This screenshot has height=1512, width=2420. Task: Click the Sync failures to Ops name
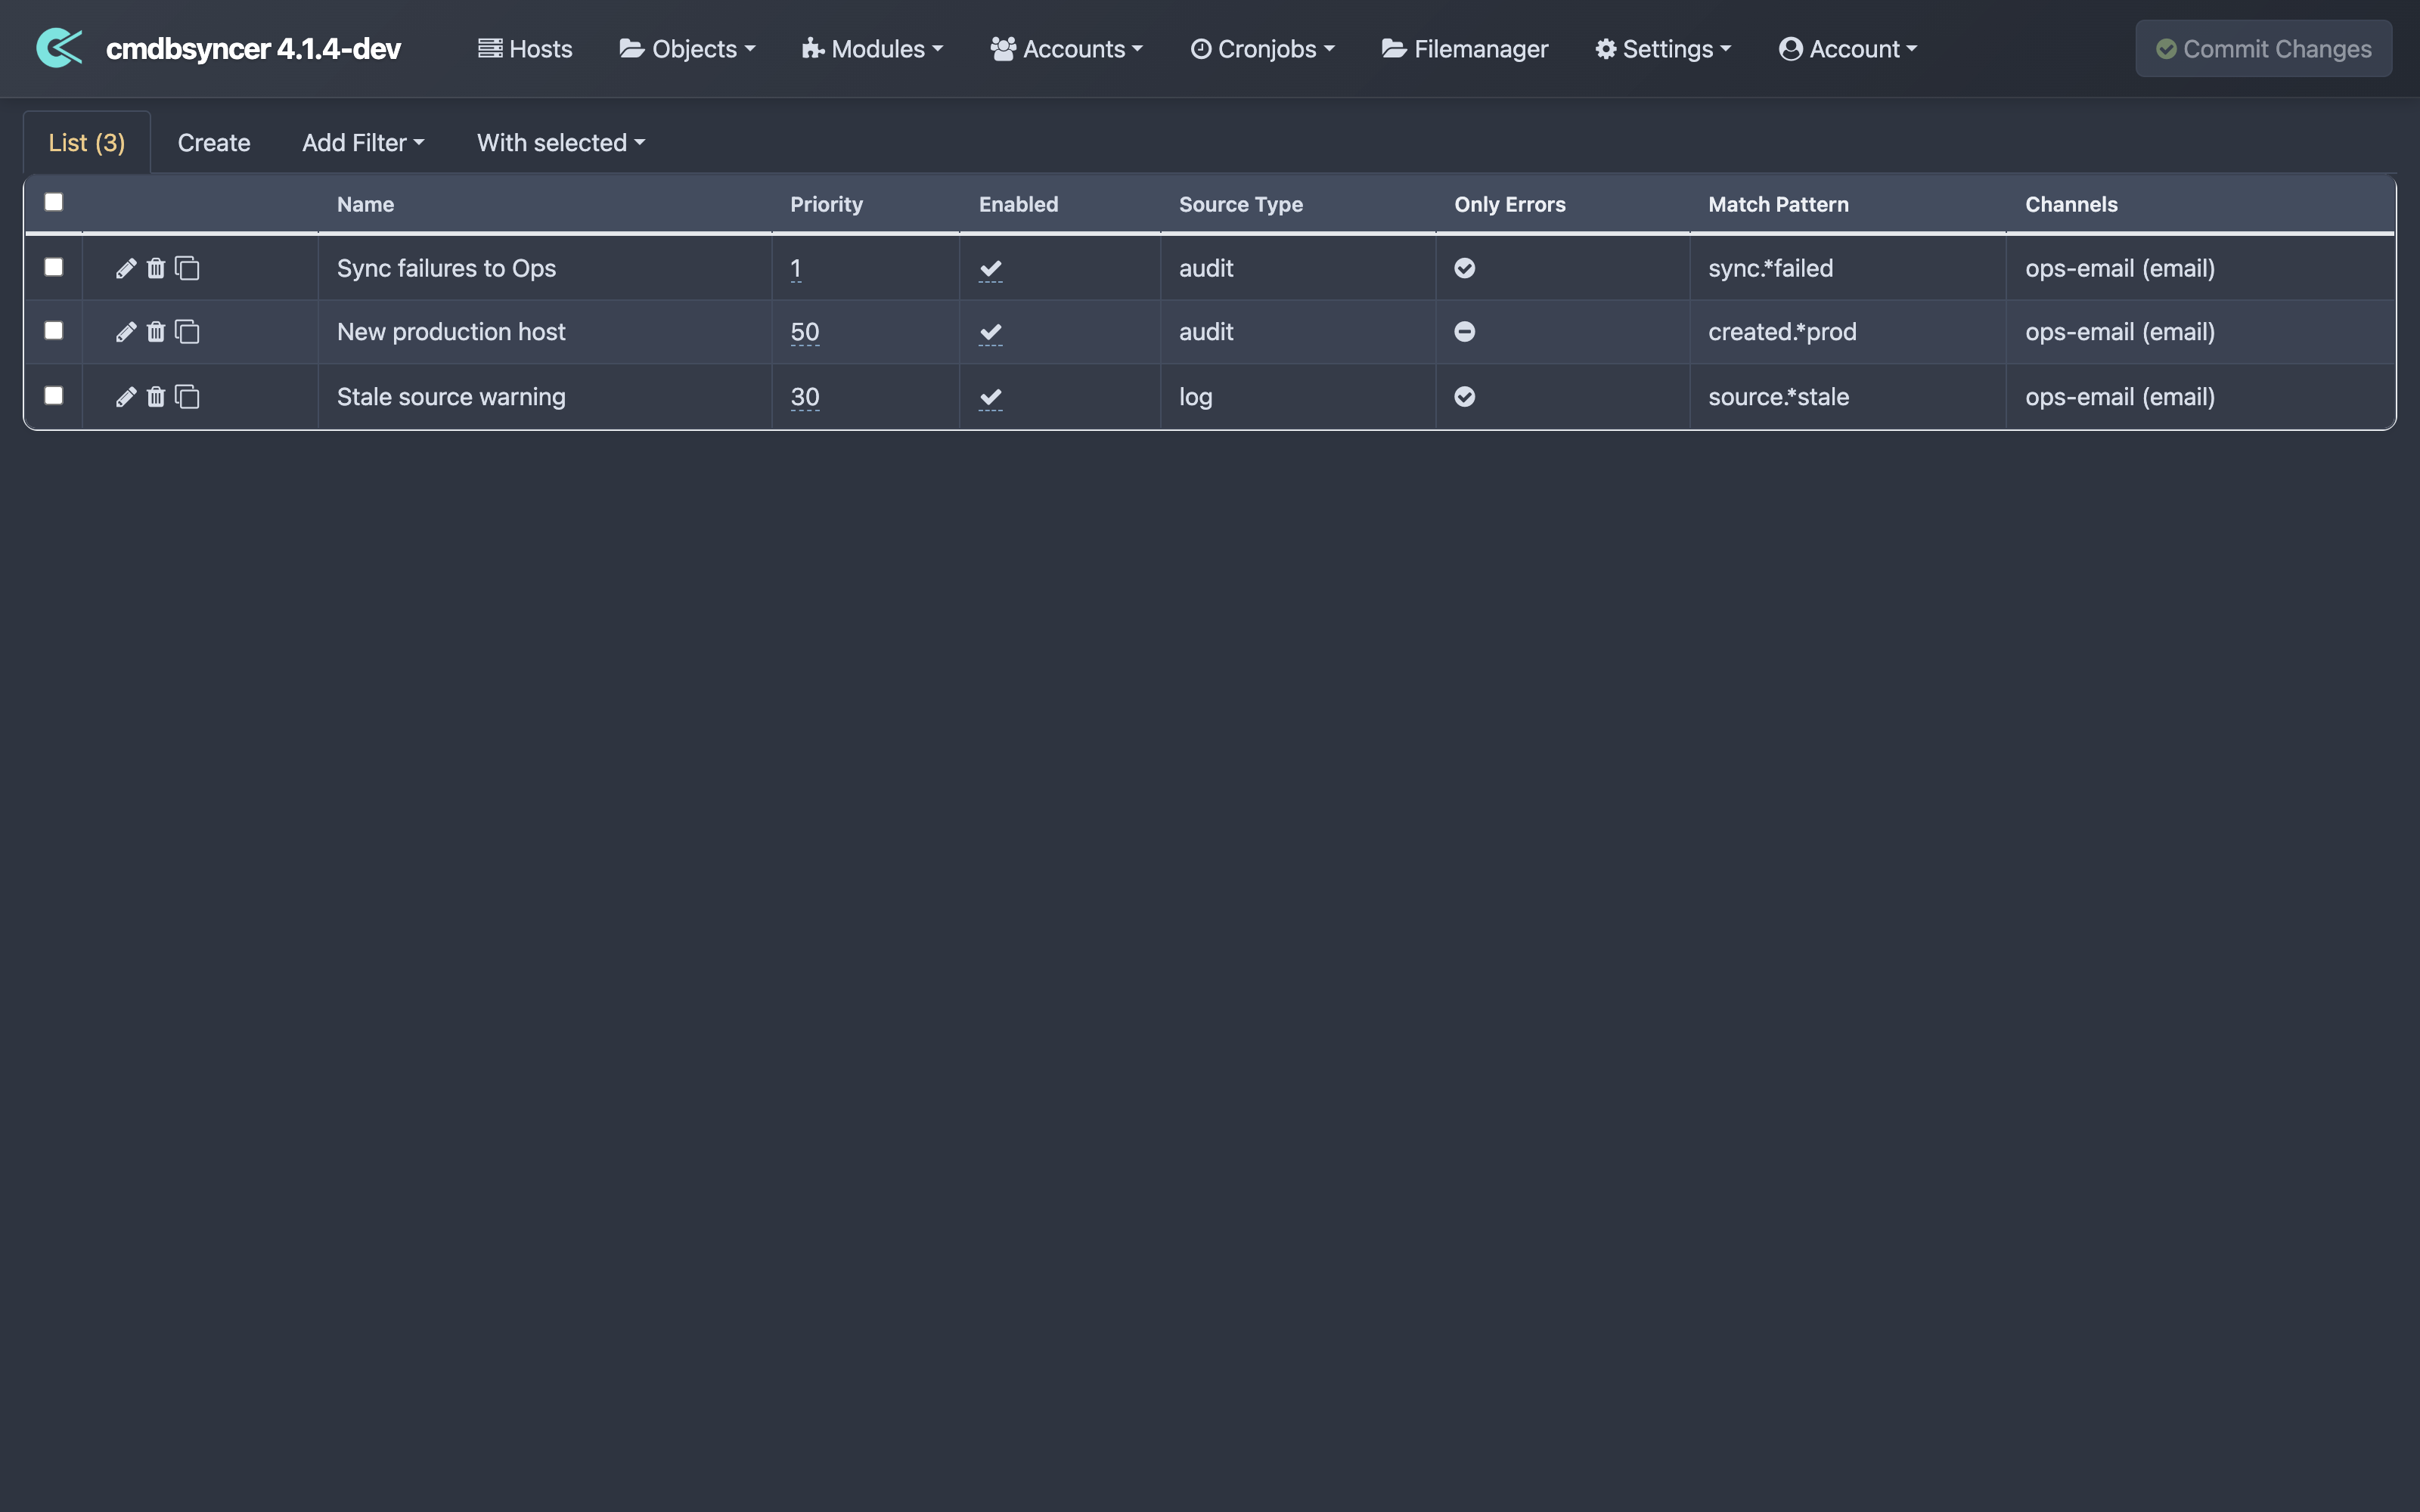pos(446,268)
